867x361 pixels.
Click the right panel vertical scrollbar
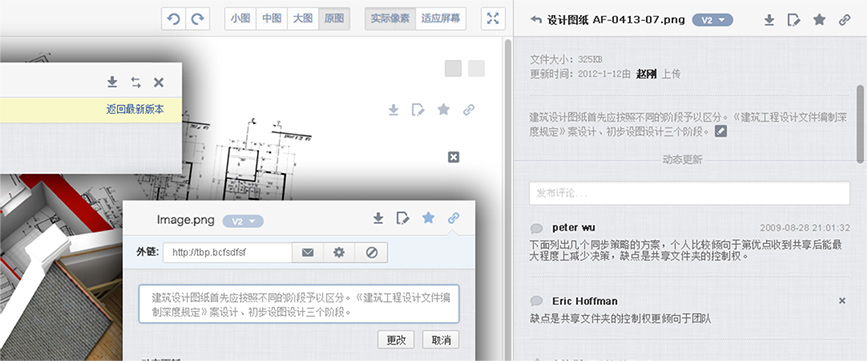[x=860, y=123]
